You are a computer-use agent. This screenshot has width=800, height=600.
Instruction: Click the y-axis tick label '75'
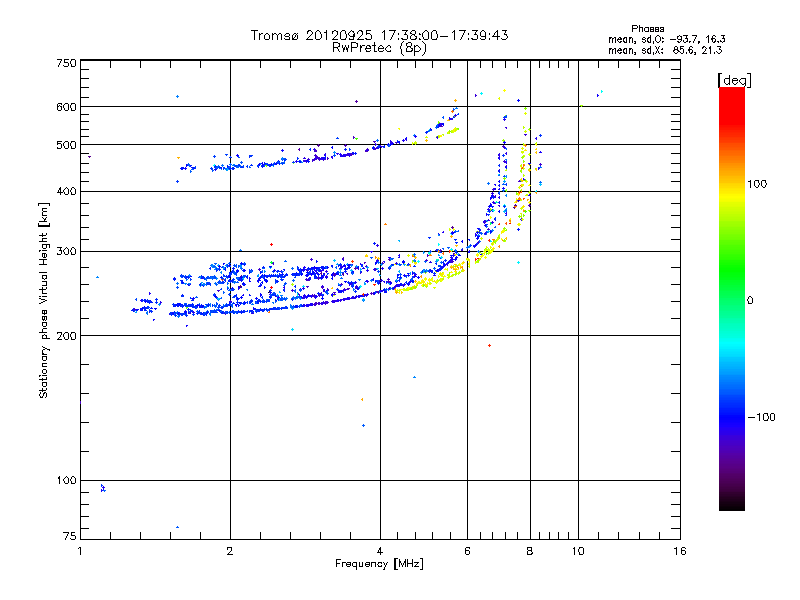click(x=70, y=536)
